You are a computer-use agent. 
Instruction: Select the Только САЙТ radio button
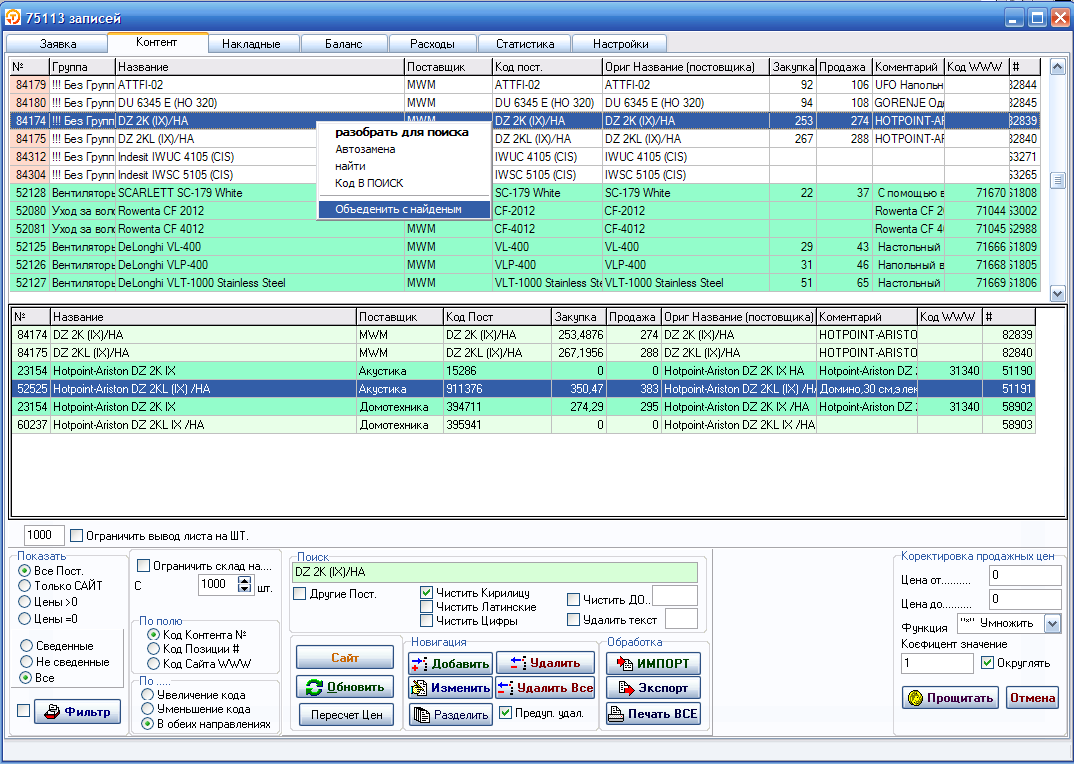pos(25,586)
